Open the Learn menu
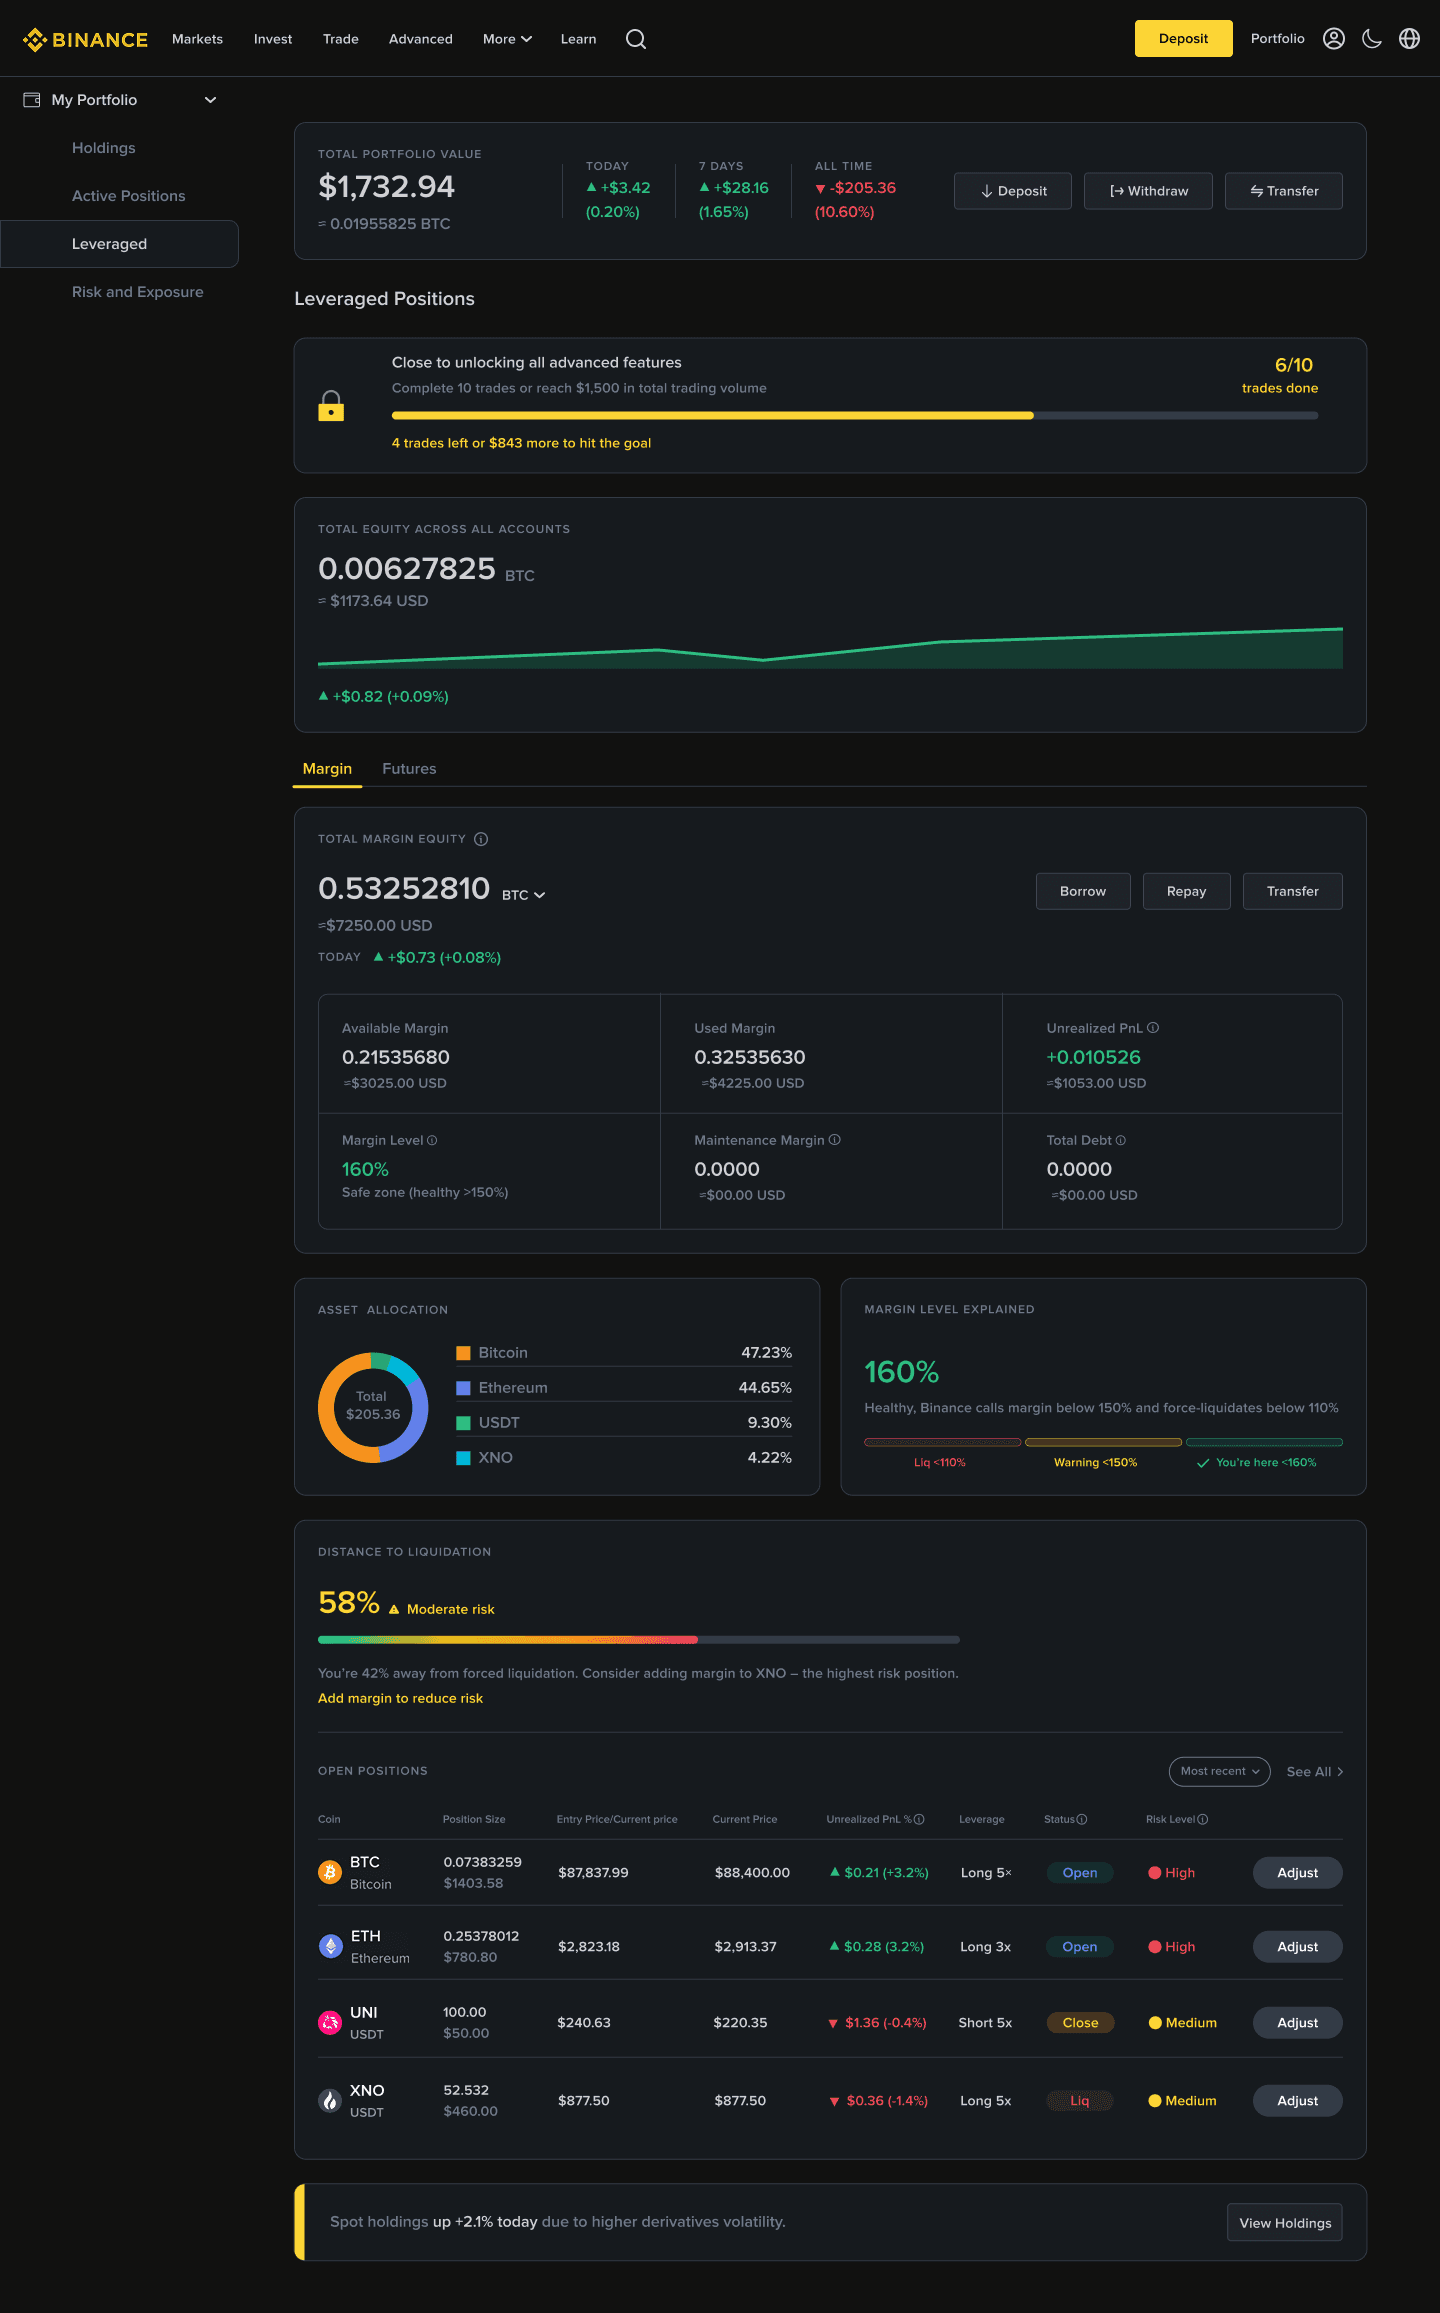1440x2313 pixels. (x=578, y=39)
